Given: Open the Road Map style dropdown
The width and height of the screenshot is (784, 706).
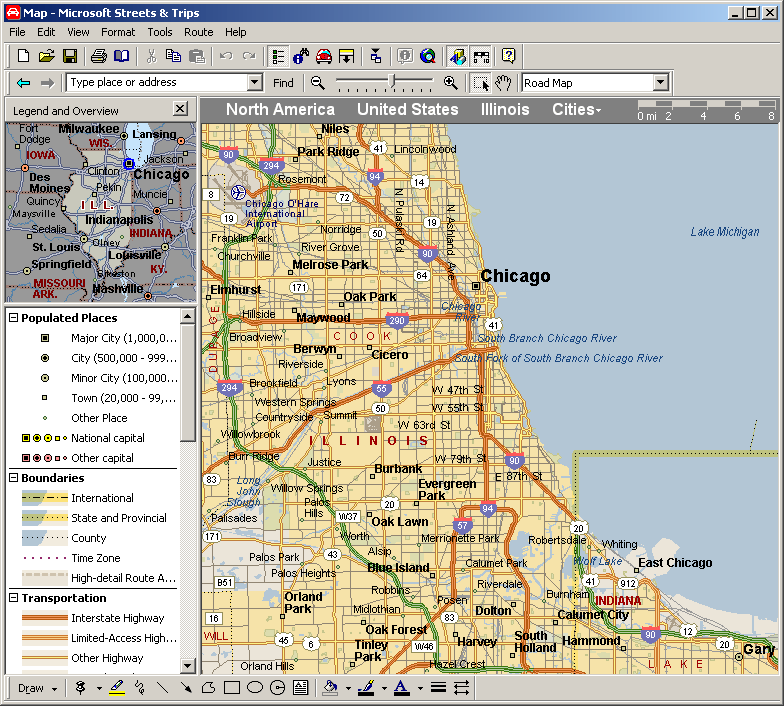Looking at the screenshot, I should click(x=661, y=82).
